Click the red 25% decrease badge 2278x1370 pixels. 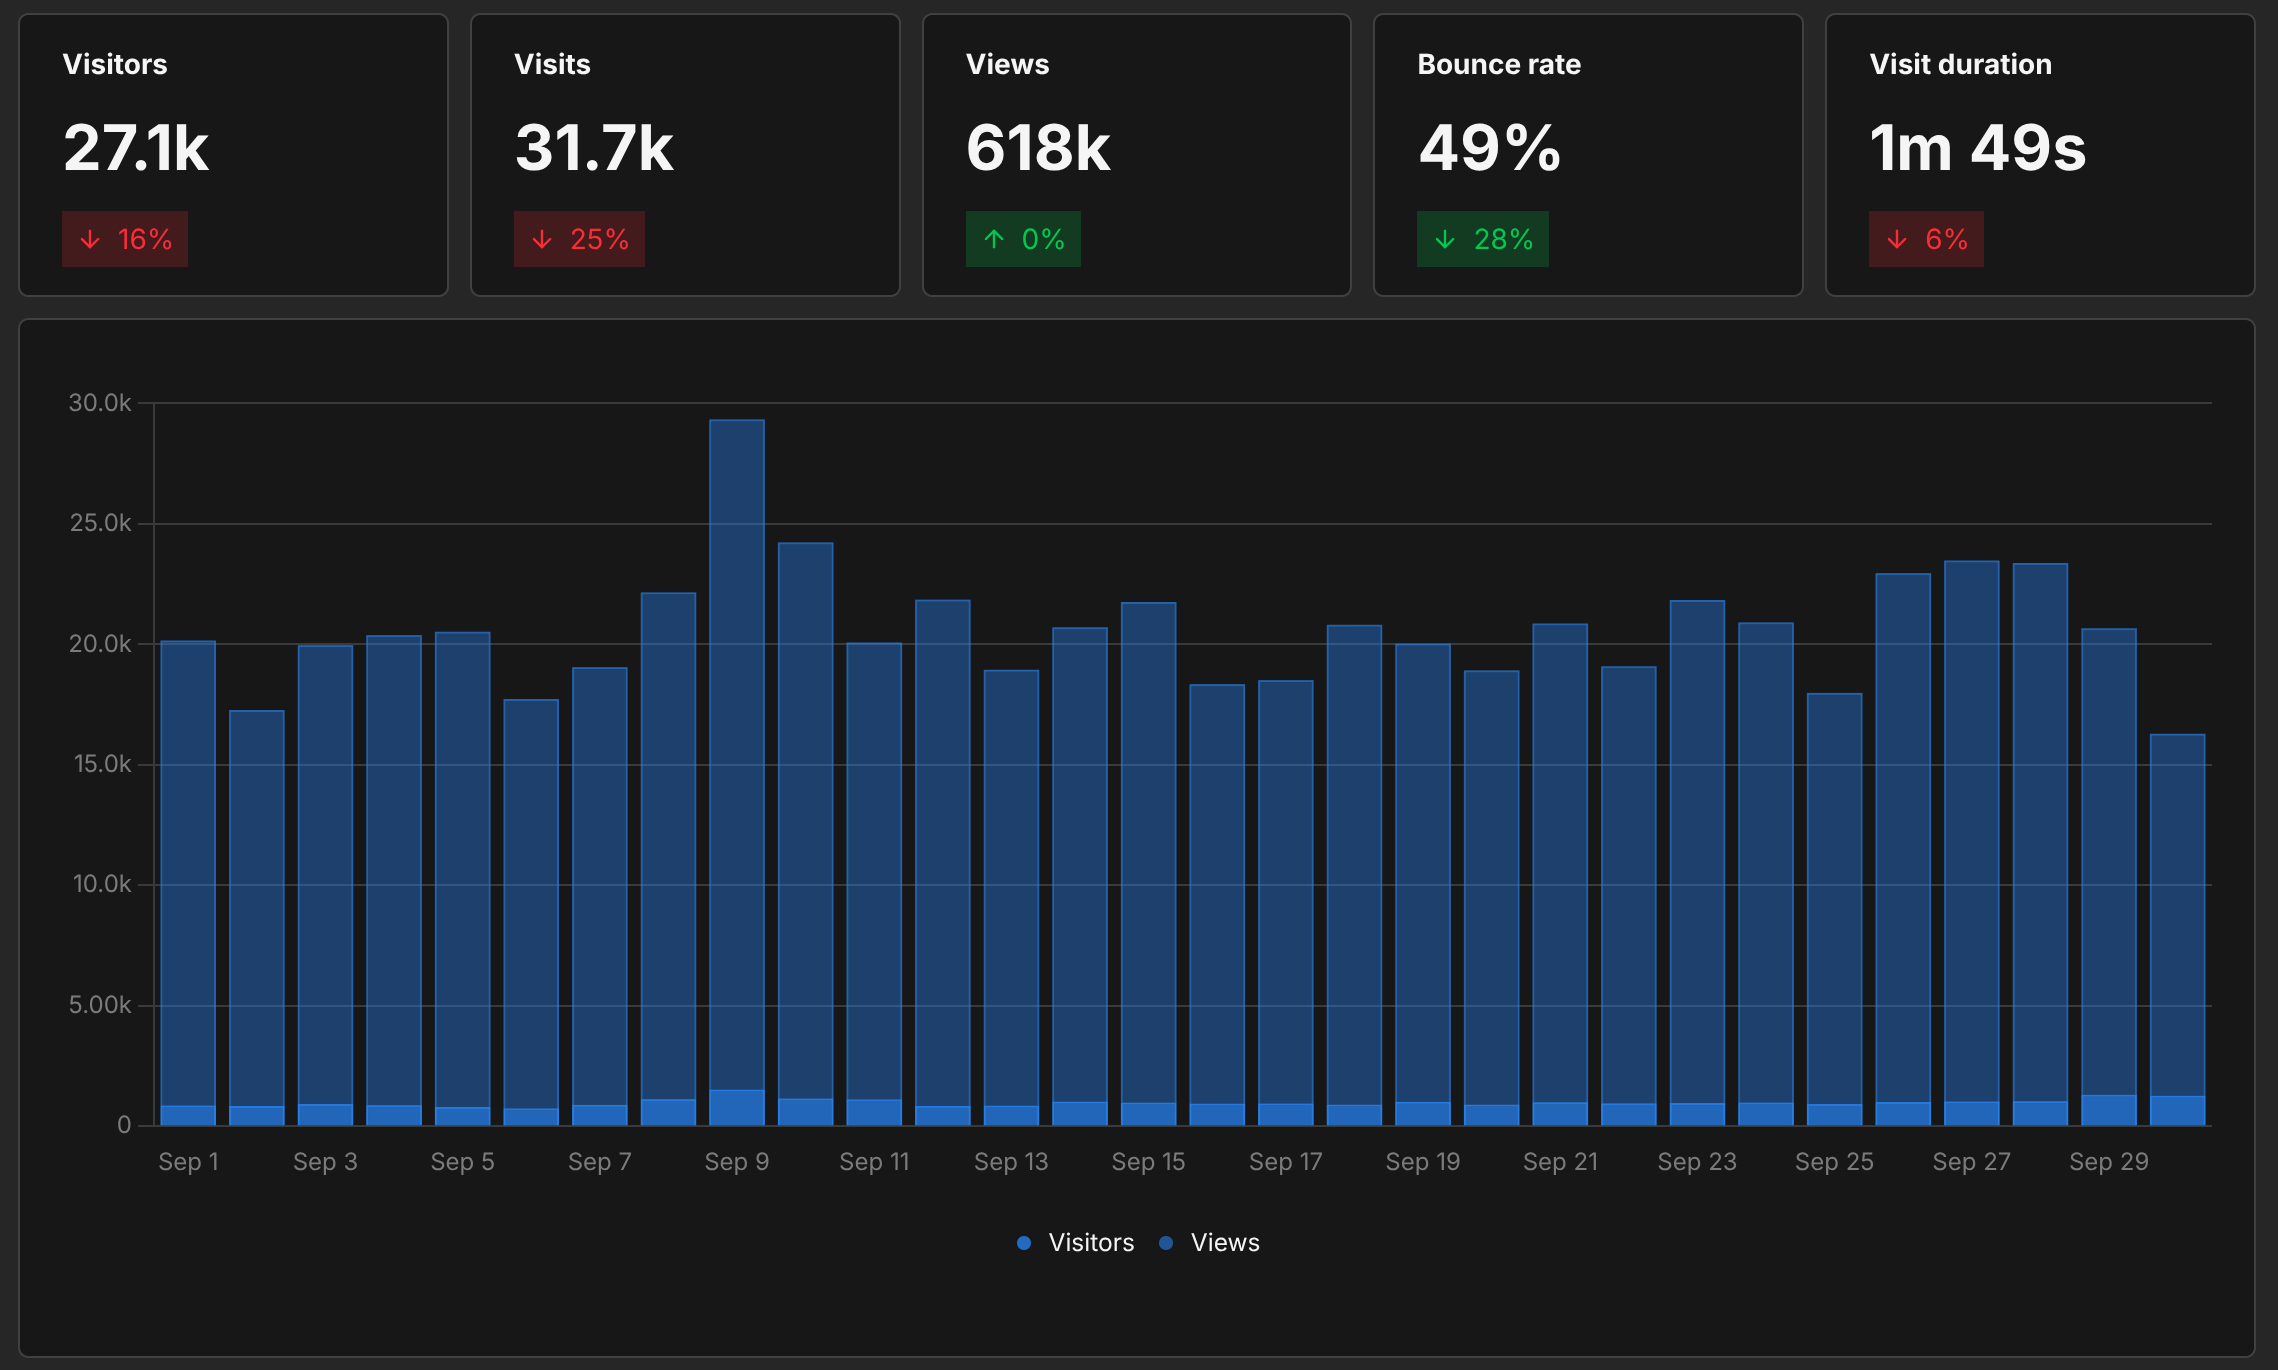click(x=579, y=239)
